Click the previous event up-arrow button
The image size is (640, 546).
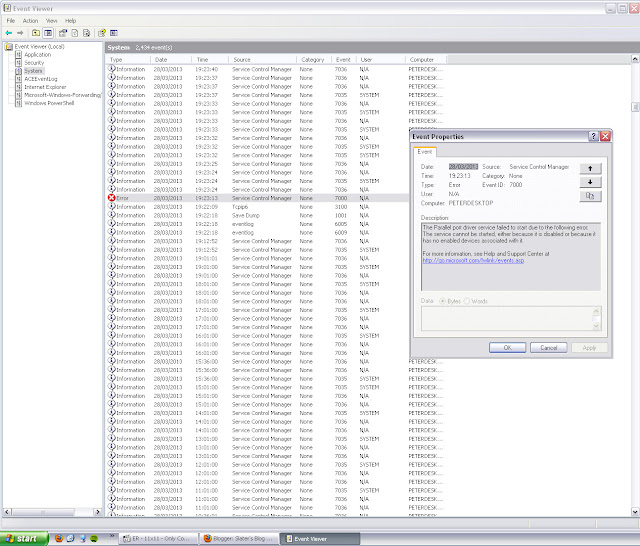coord(590,168)
